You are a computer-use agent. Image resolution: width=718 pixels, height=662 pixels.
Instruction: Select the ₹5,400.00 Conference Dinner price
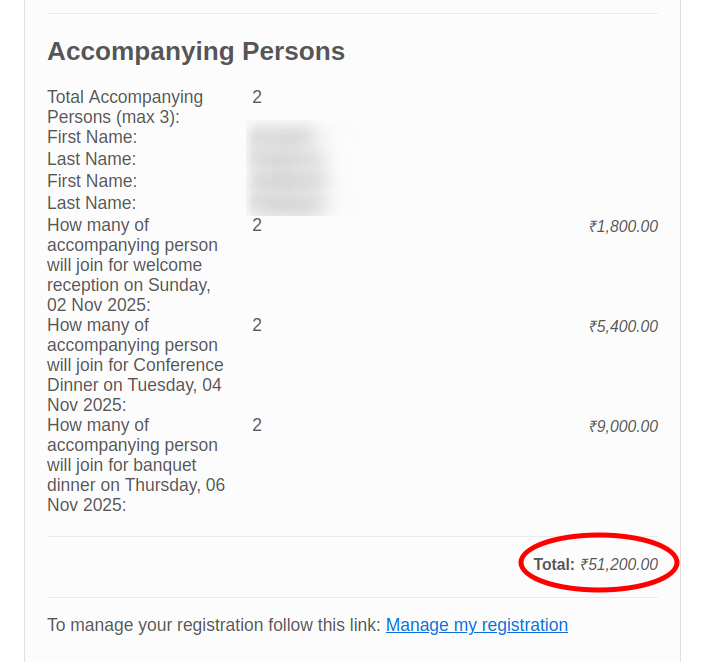623,326
